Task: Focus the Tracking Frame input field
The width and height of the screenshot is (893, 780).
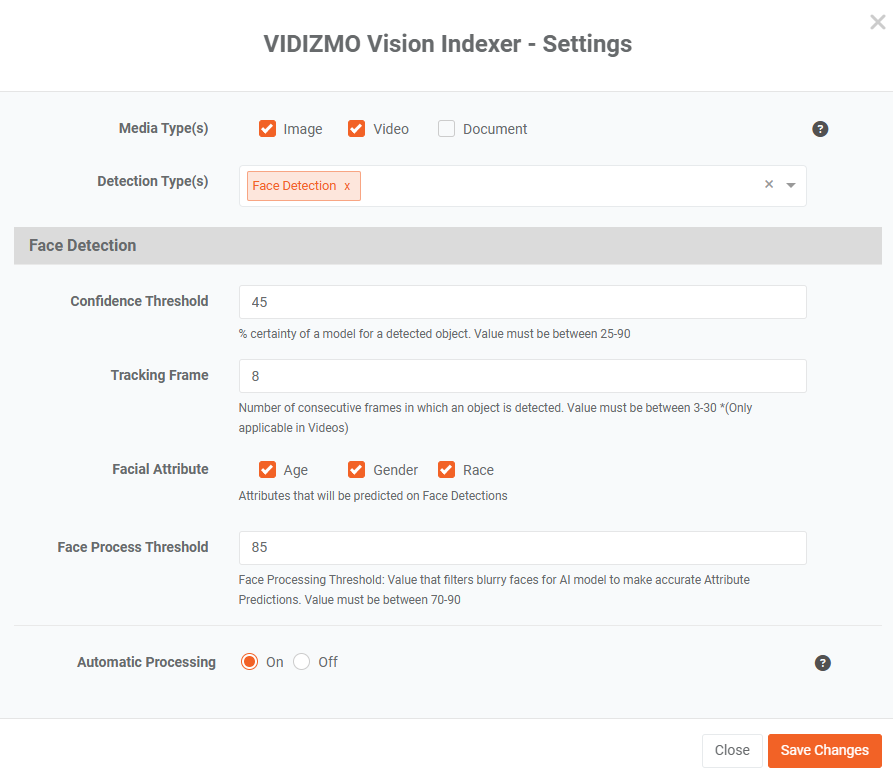Action: [x=523, y=376]
